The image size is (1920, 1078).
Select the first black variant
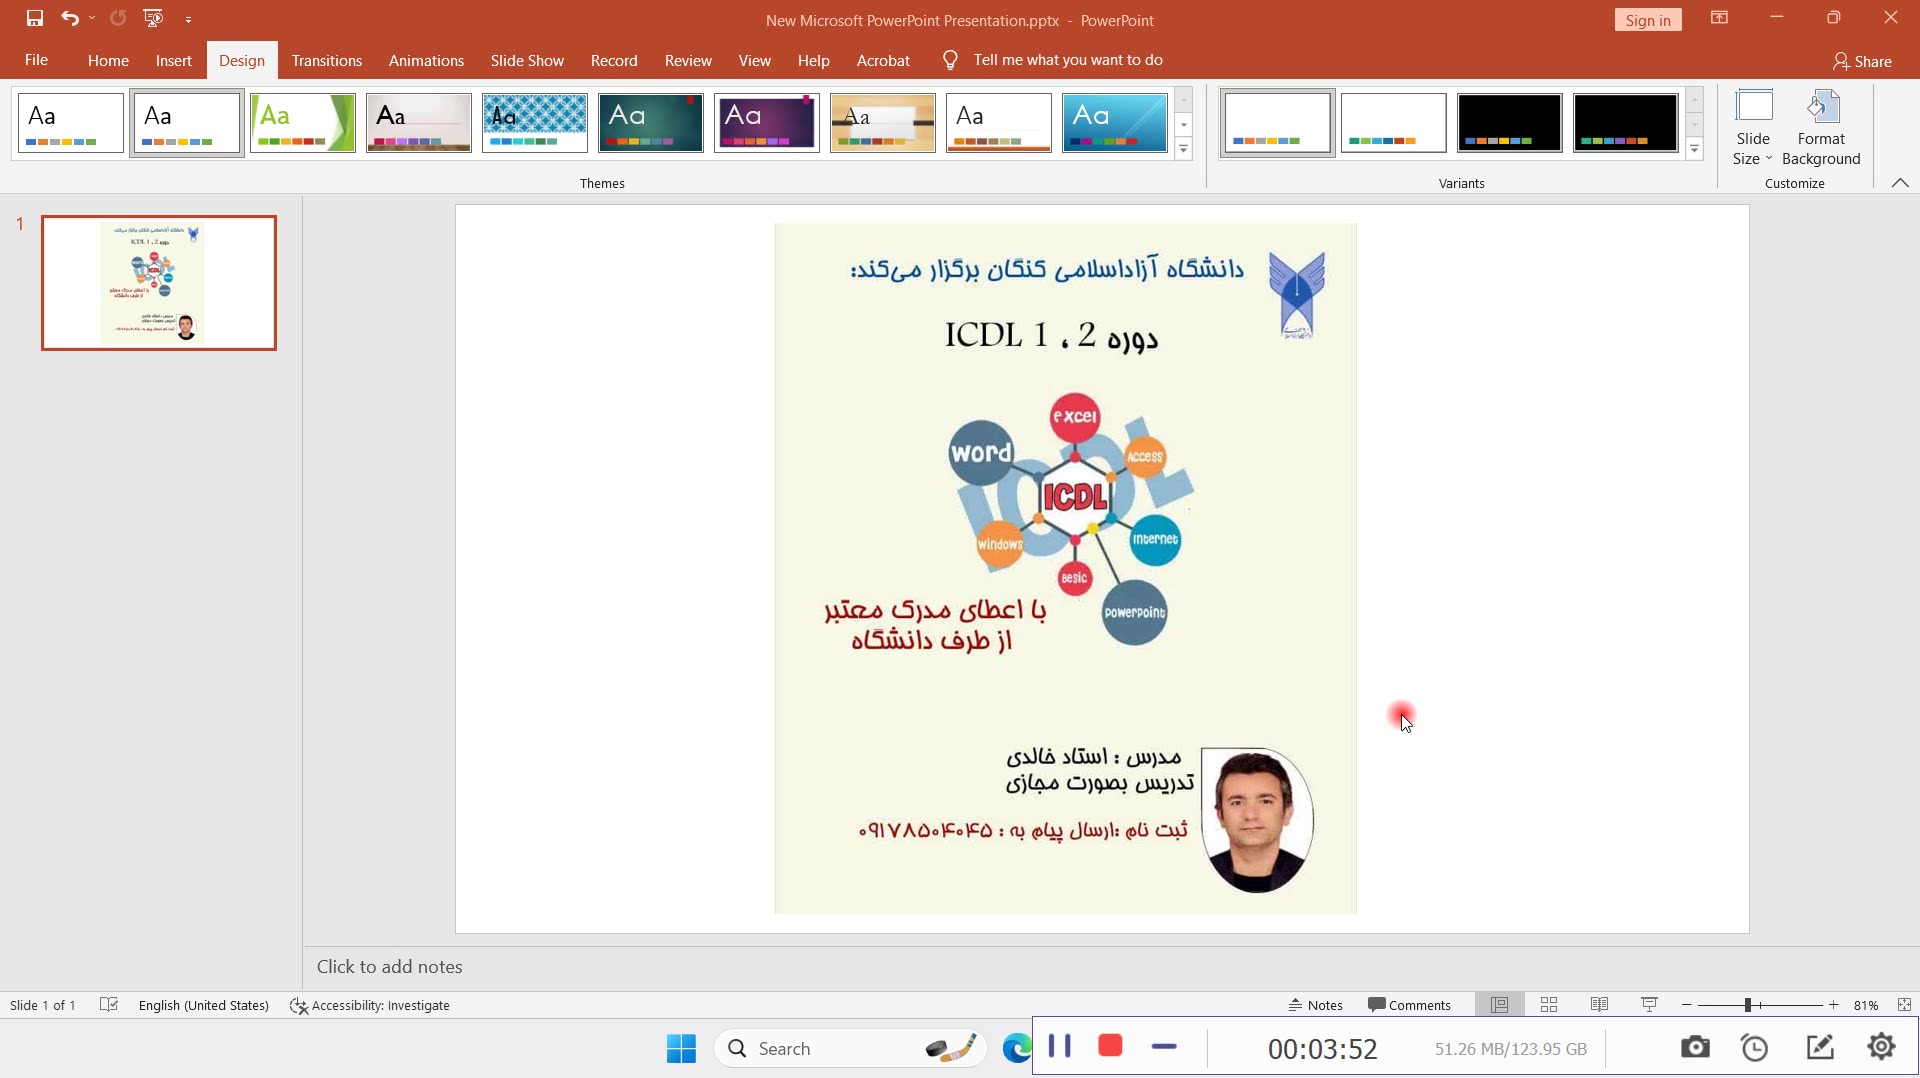(1510, 123)
